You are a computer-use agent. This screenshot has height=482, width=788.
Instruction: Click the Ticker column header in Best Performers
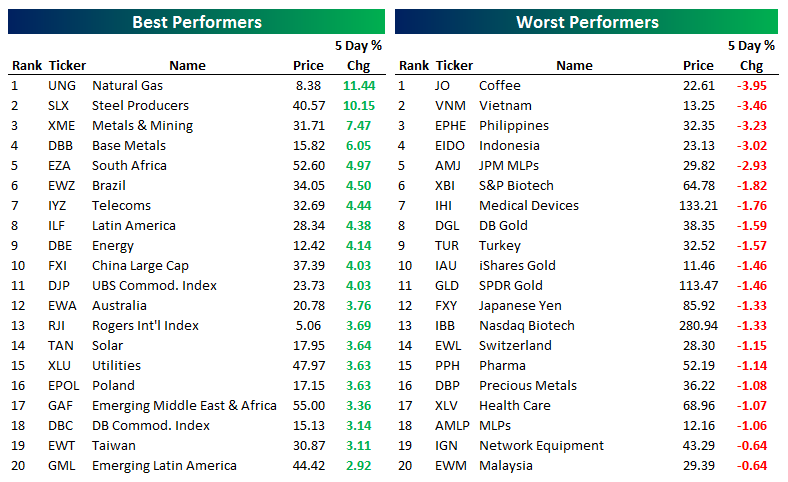pyautogui.click(x=67, y=66)
